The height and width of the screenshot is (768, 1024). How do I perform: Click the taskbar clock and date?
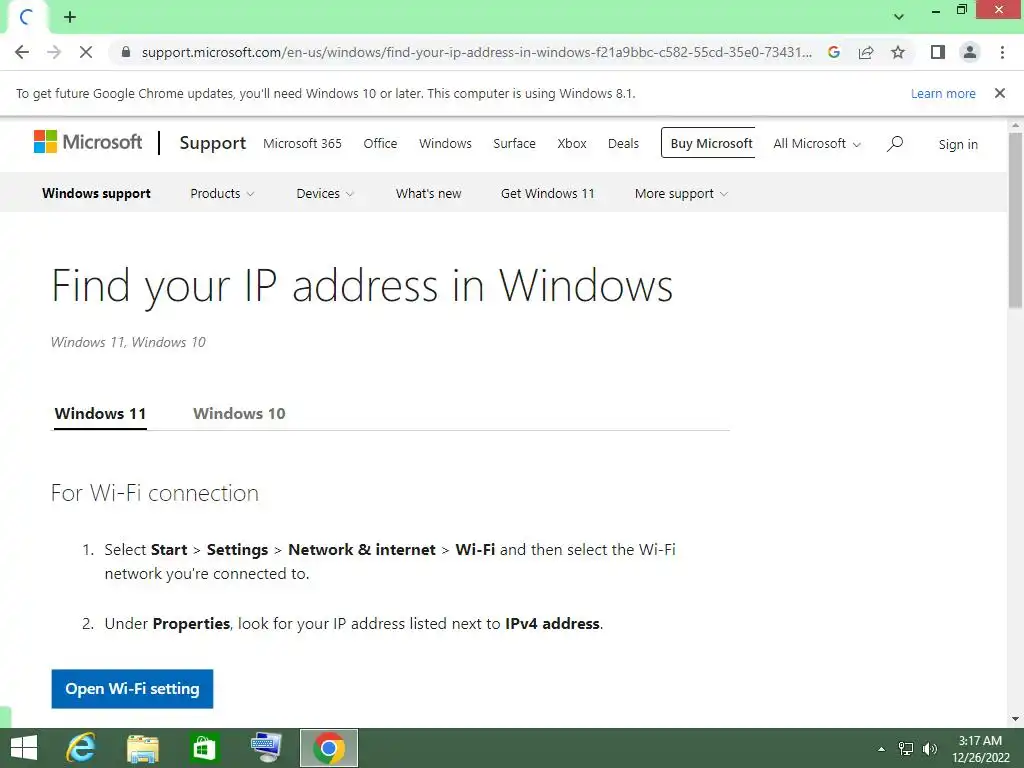[980, 749]
